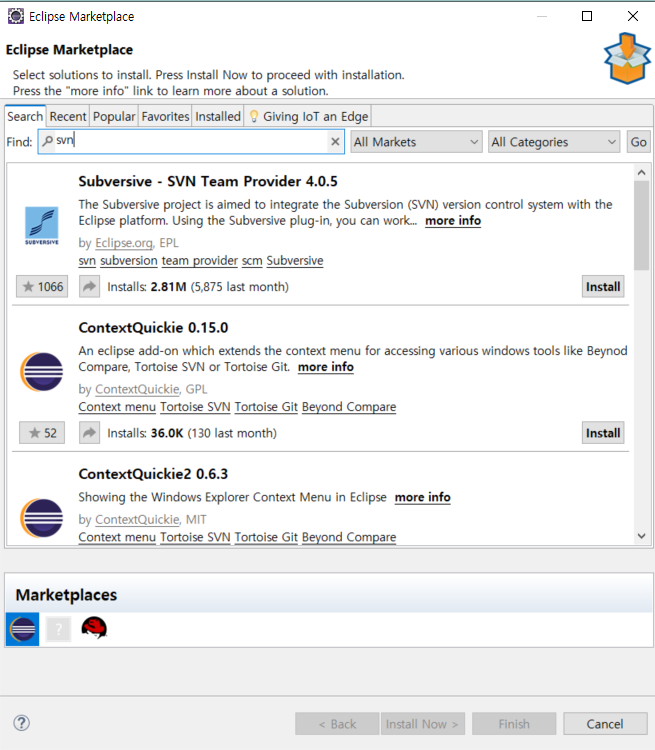Click the Cancel button
The width and height of the screenshot is (655, 750).
(605, 724)
